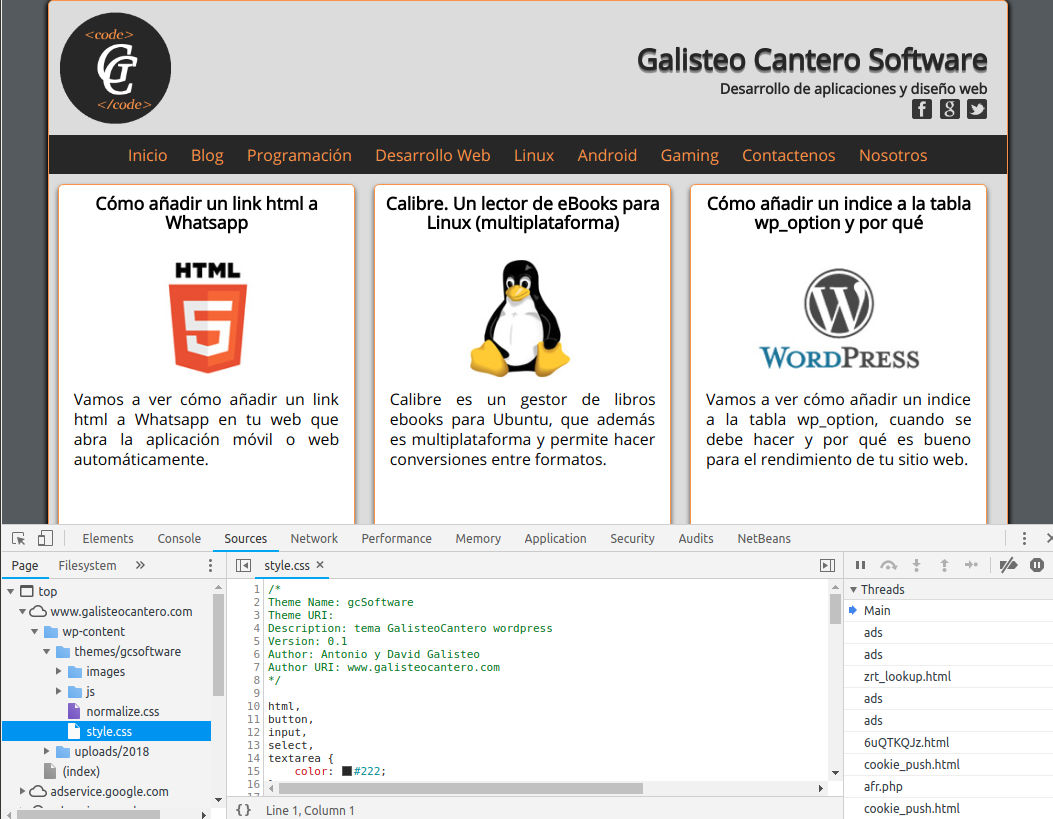Screen dimensions: 1053x819
Task: Collapse www.galisteocantero.com domain node
Action: 22,612
